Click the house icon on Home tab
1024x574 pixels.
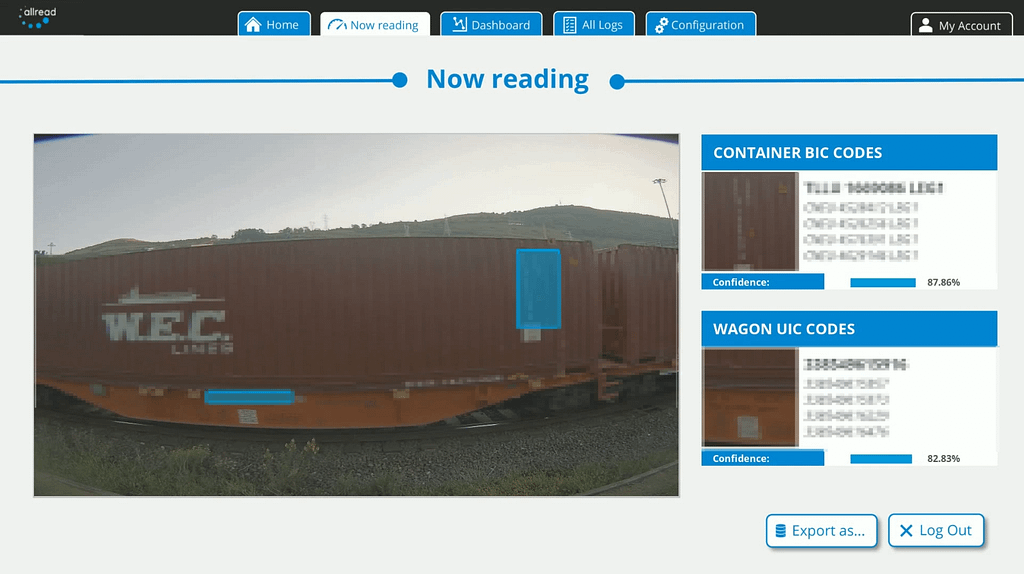click(253, 25)
